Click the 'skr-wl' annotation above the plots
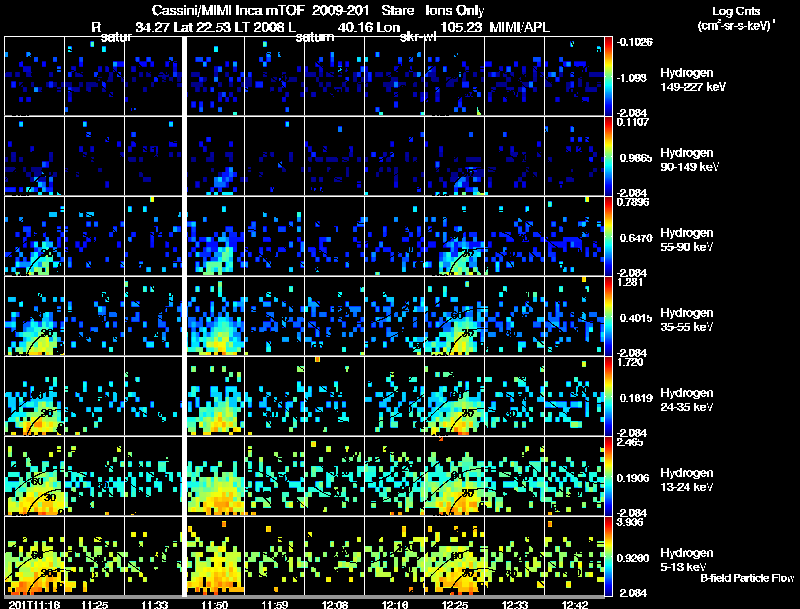This screenshot has height=609, width=800. 418,37
